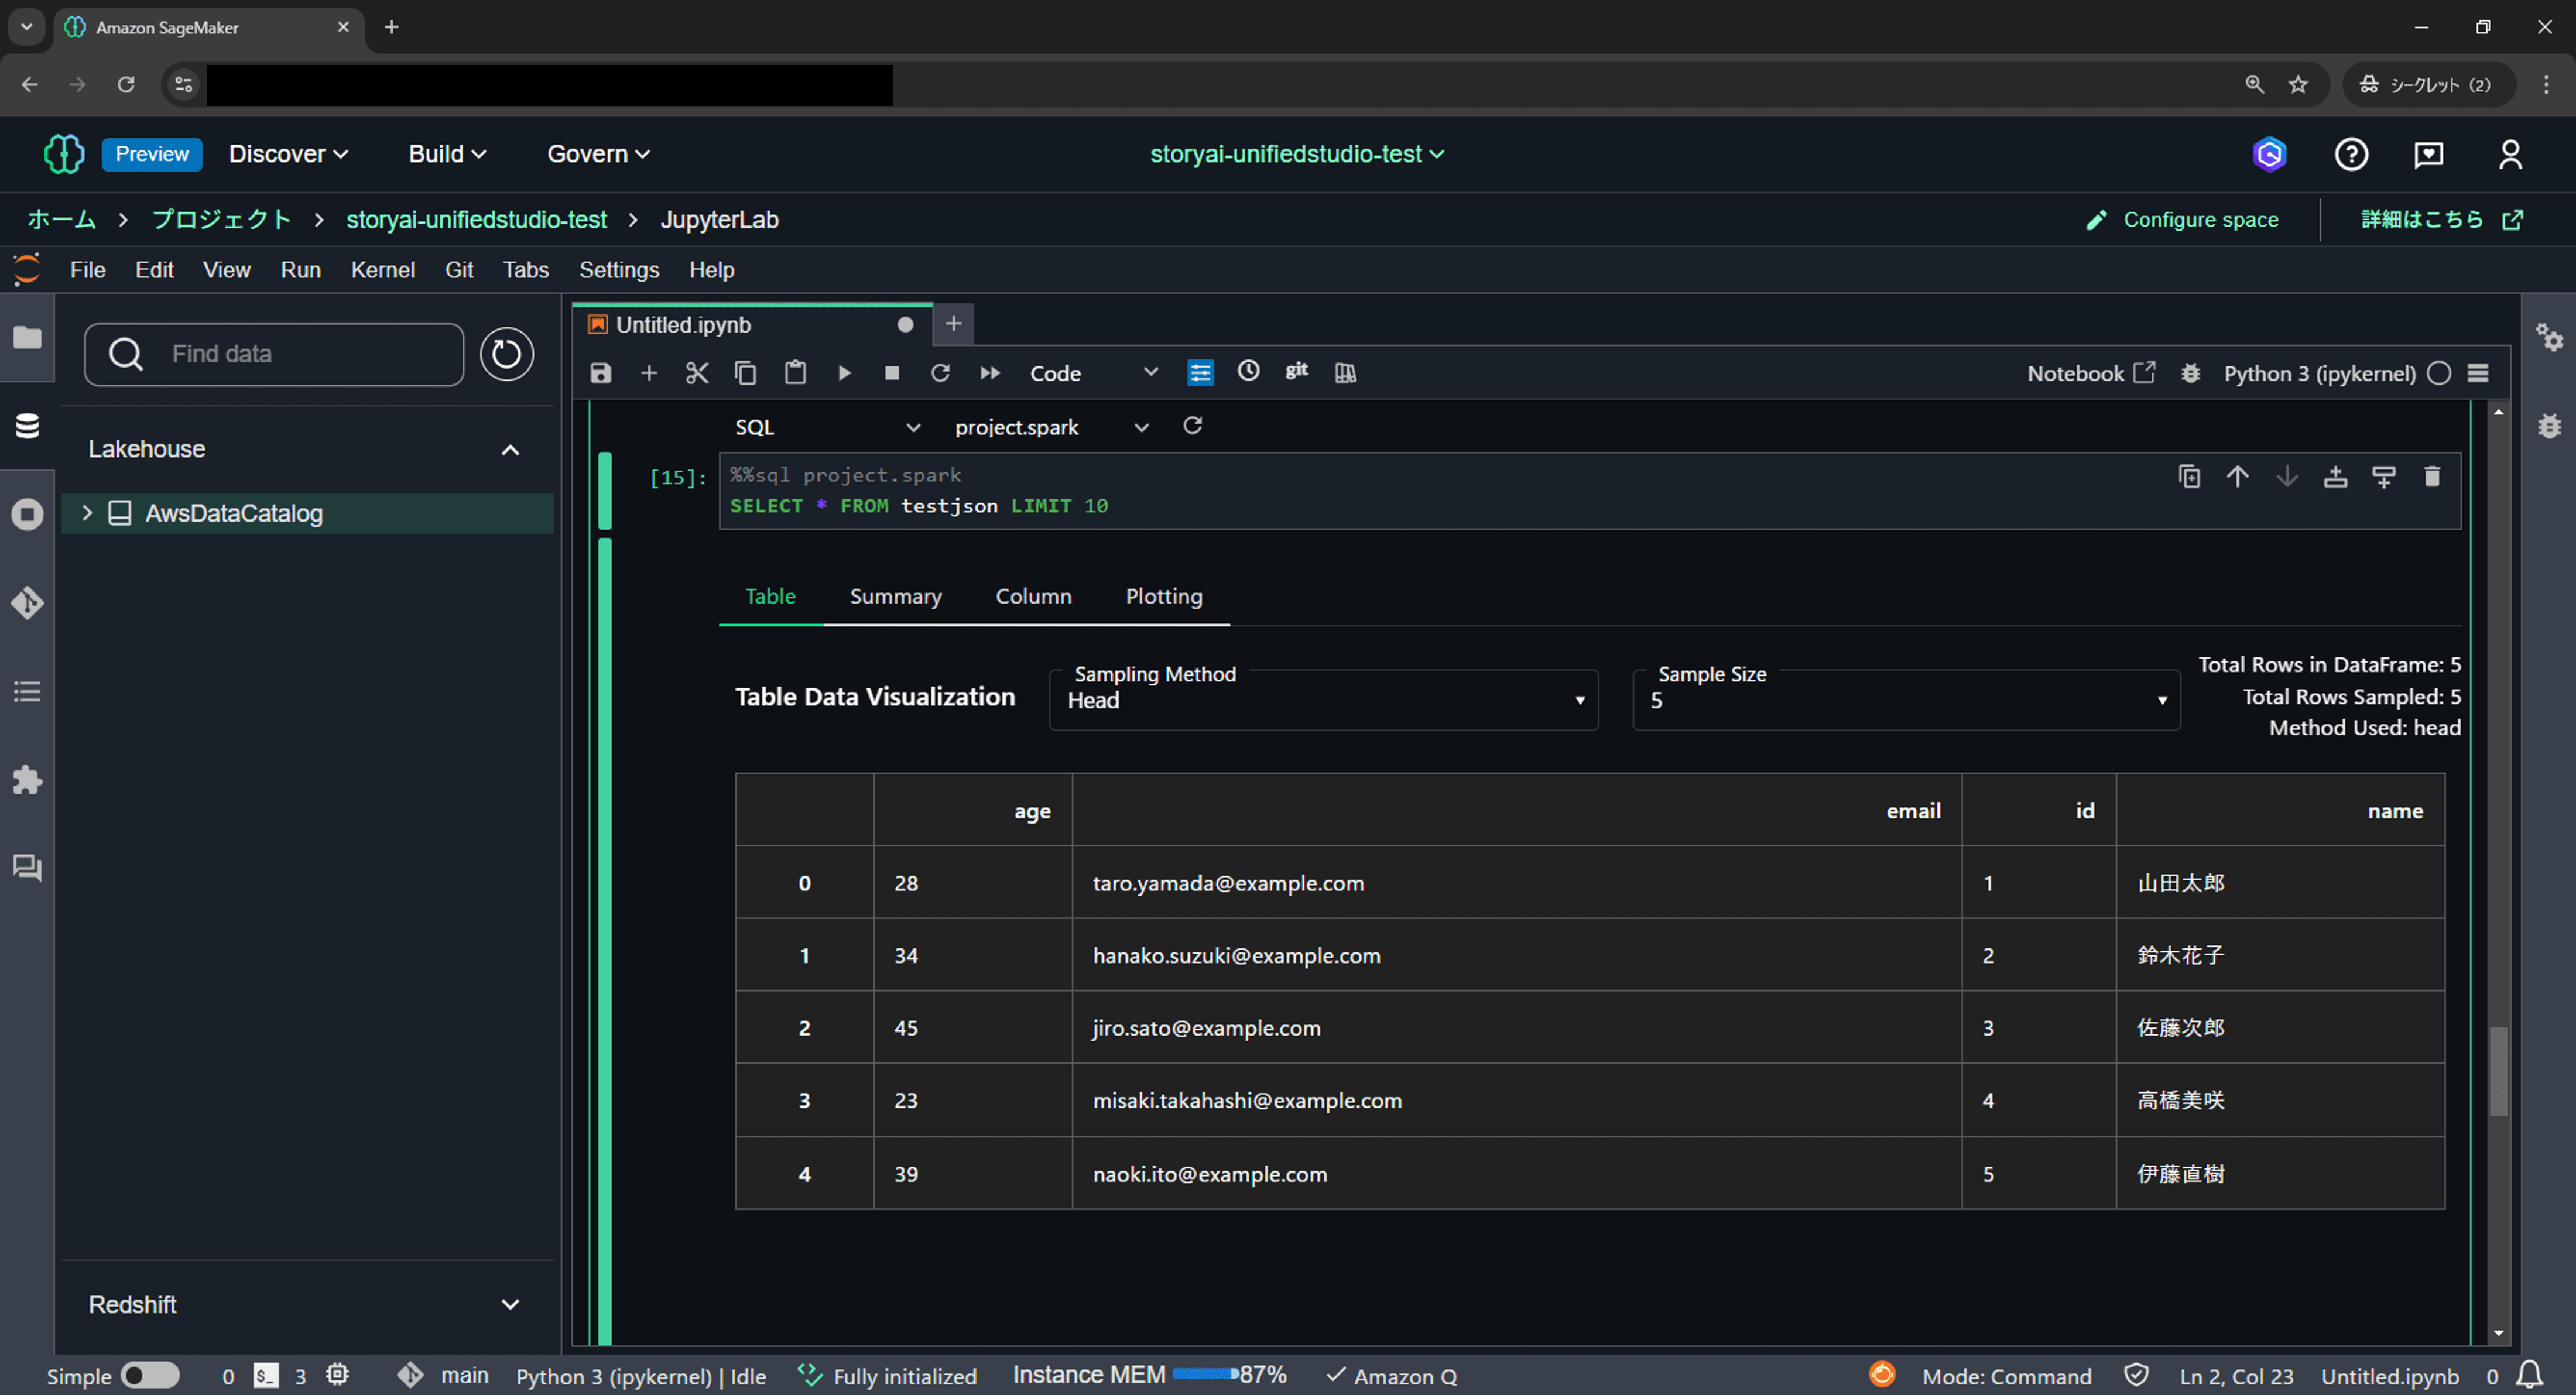Toggle the Simple mode switch
This screenshot has width=2576, height=1395.
click(149, 1376)
